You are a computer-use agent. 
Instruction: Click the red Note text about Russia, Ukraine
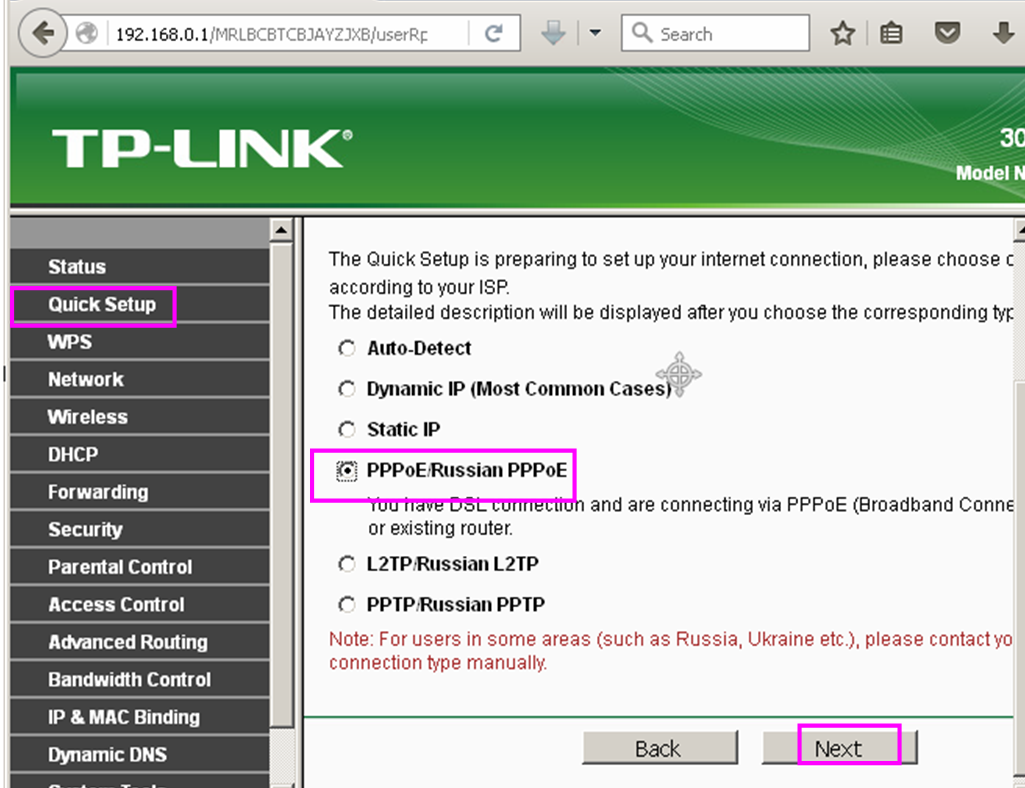pyautogui.click(x=670, y=651)
